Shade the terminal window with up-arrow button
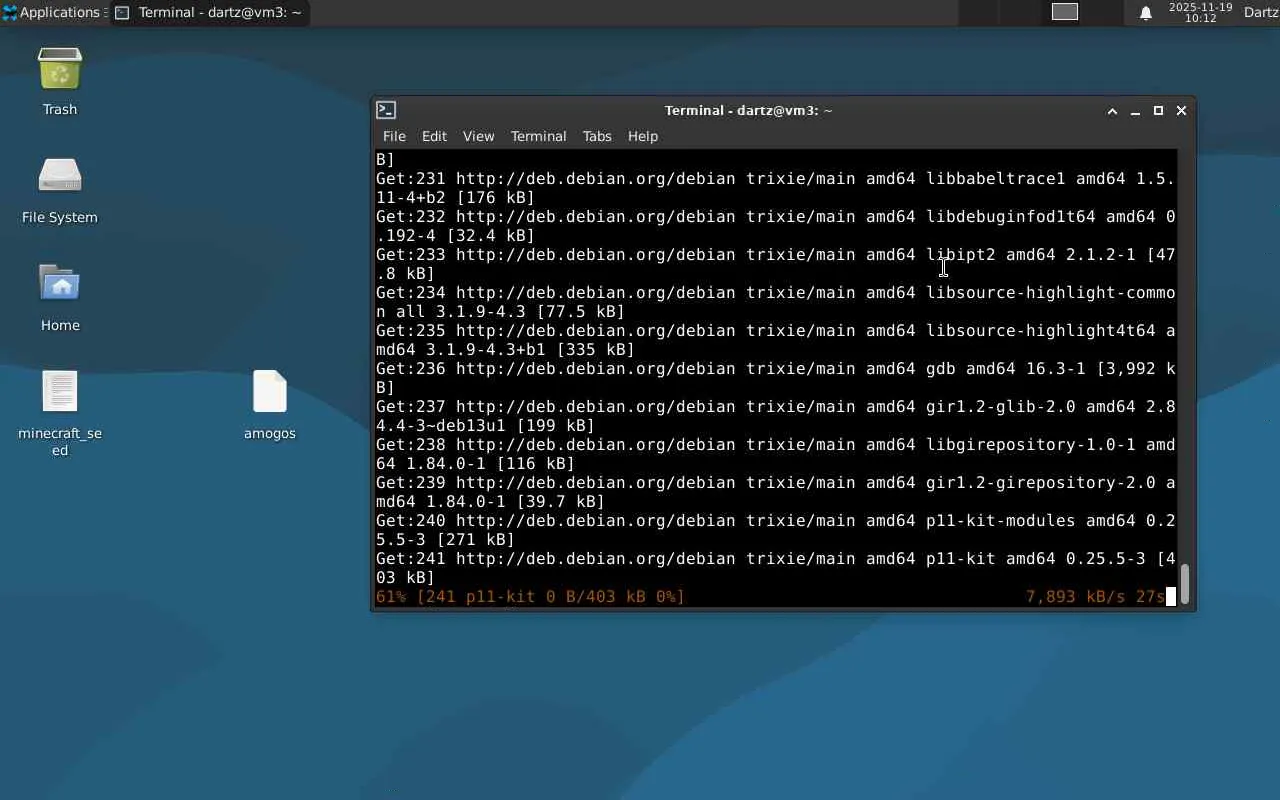This screenshot has width=1280, height=800. point(1112,110)
